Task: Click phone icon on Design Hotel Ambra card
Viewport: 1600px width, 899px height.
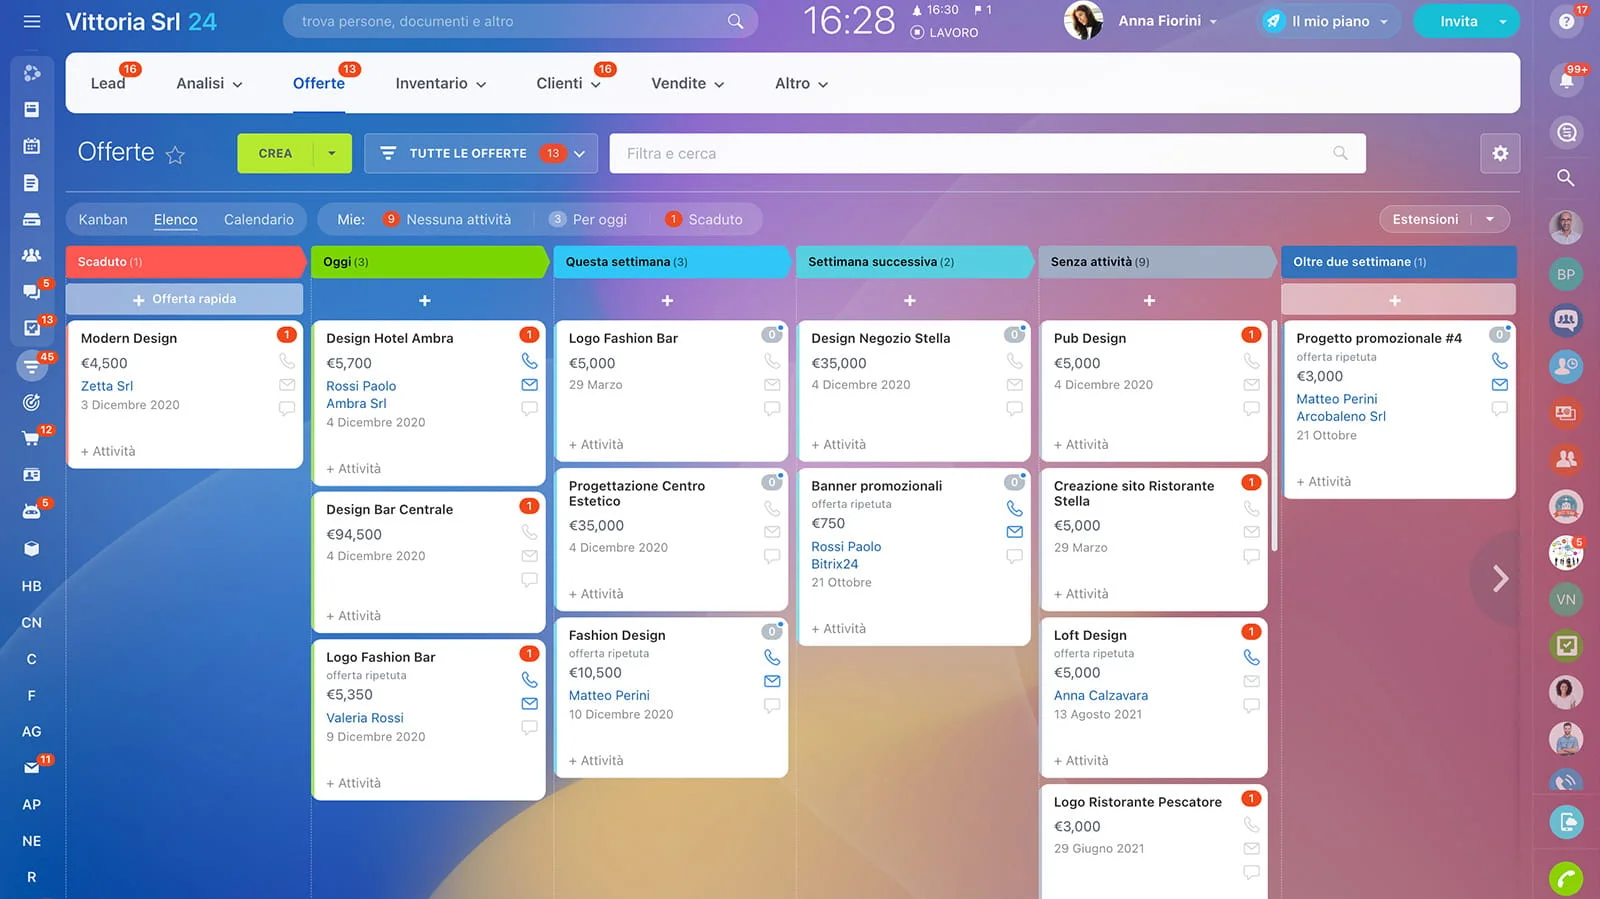Action: point(529,361)
